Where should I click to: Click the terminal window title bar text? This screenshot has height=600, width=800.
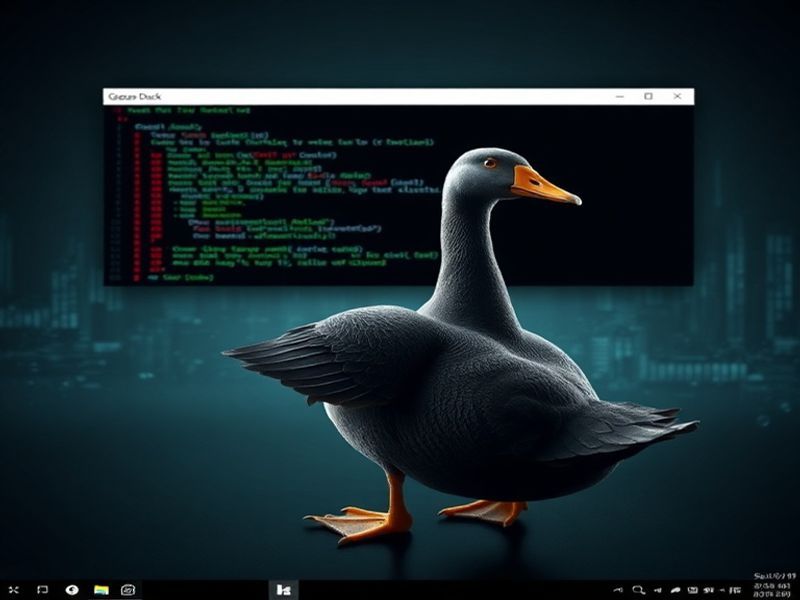(135, 96)
